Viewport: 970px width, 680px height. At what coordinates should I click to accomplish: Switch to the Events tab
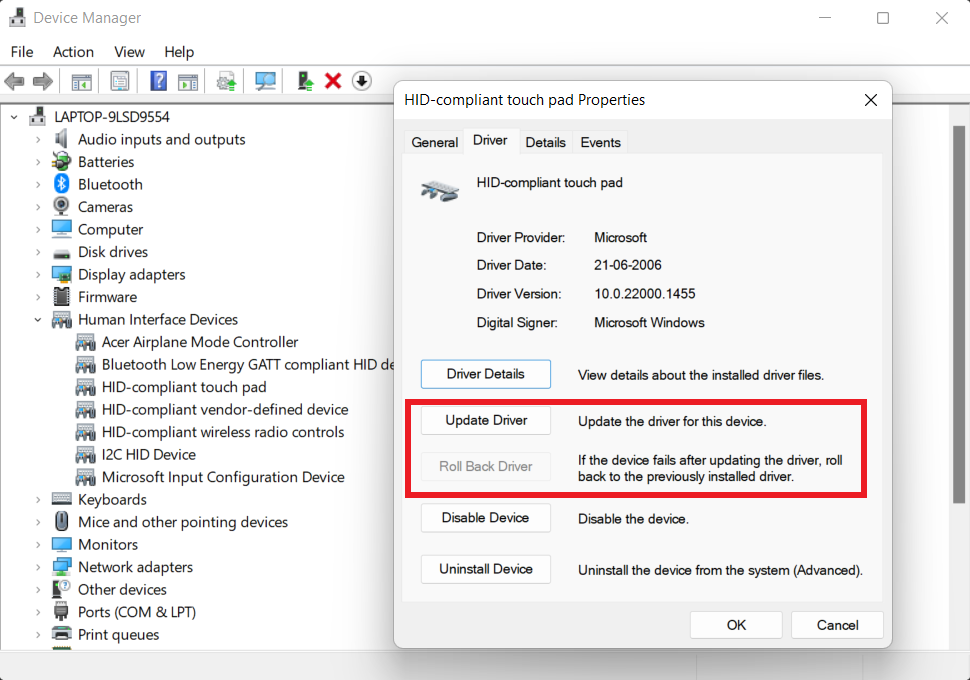600,142
